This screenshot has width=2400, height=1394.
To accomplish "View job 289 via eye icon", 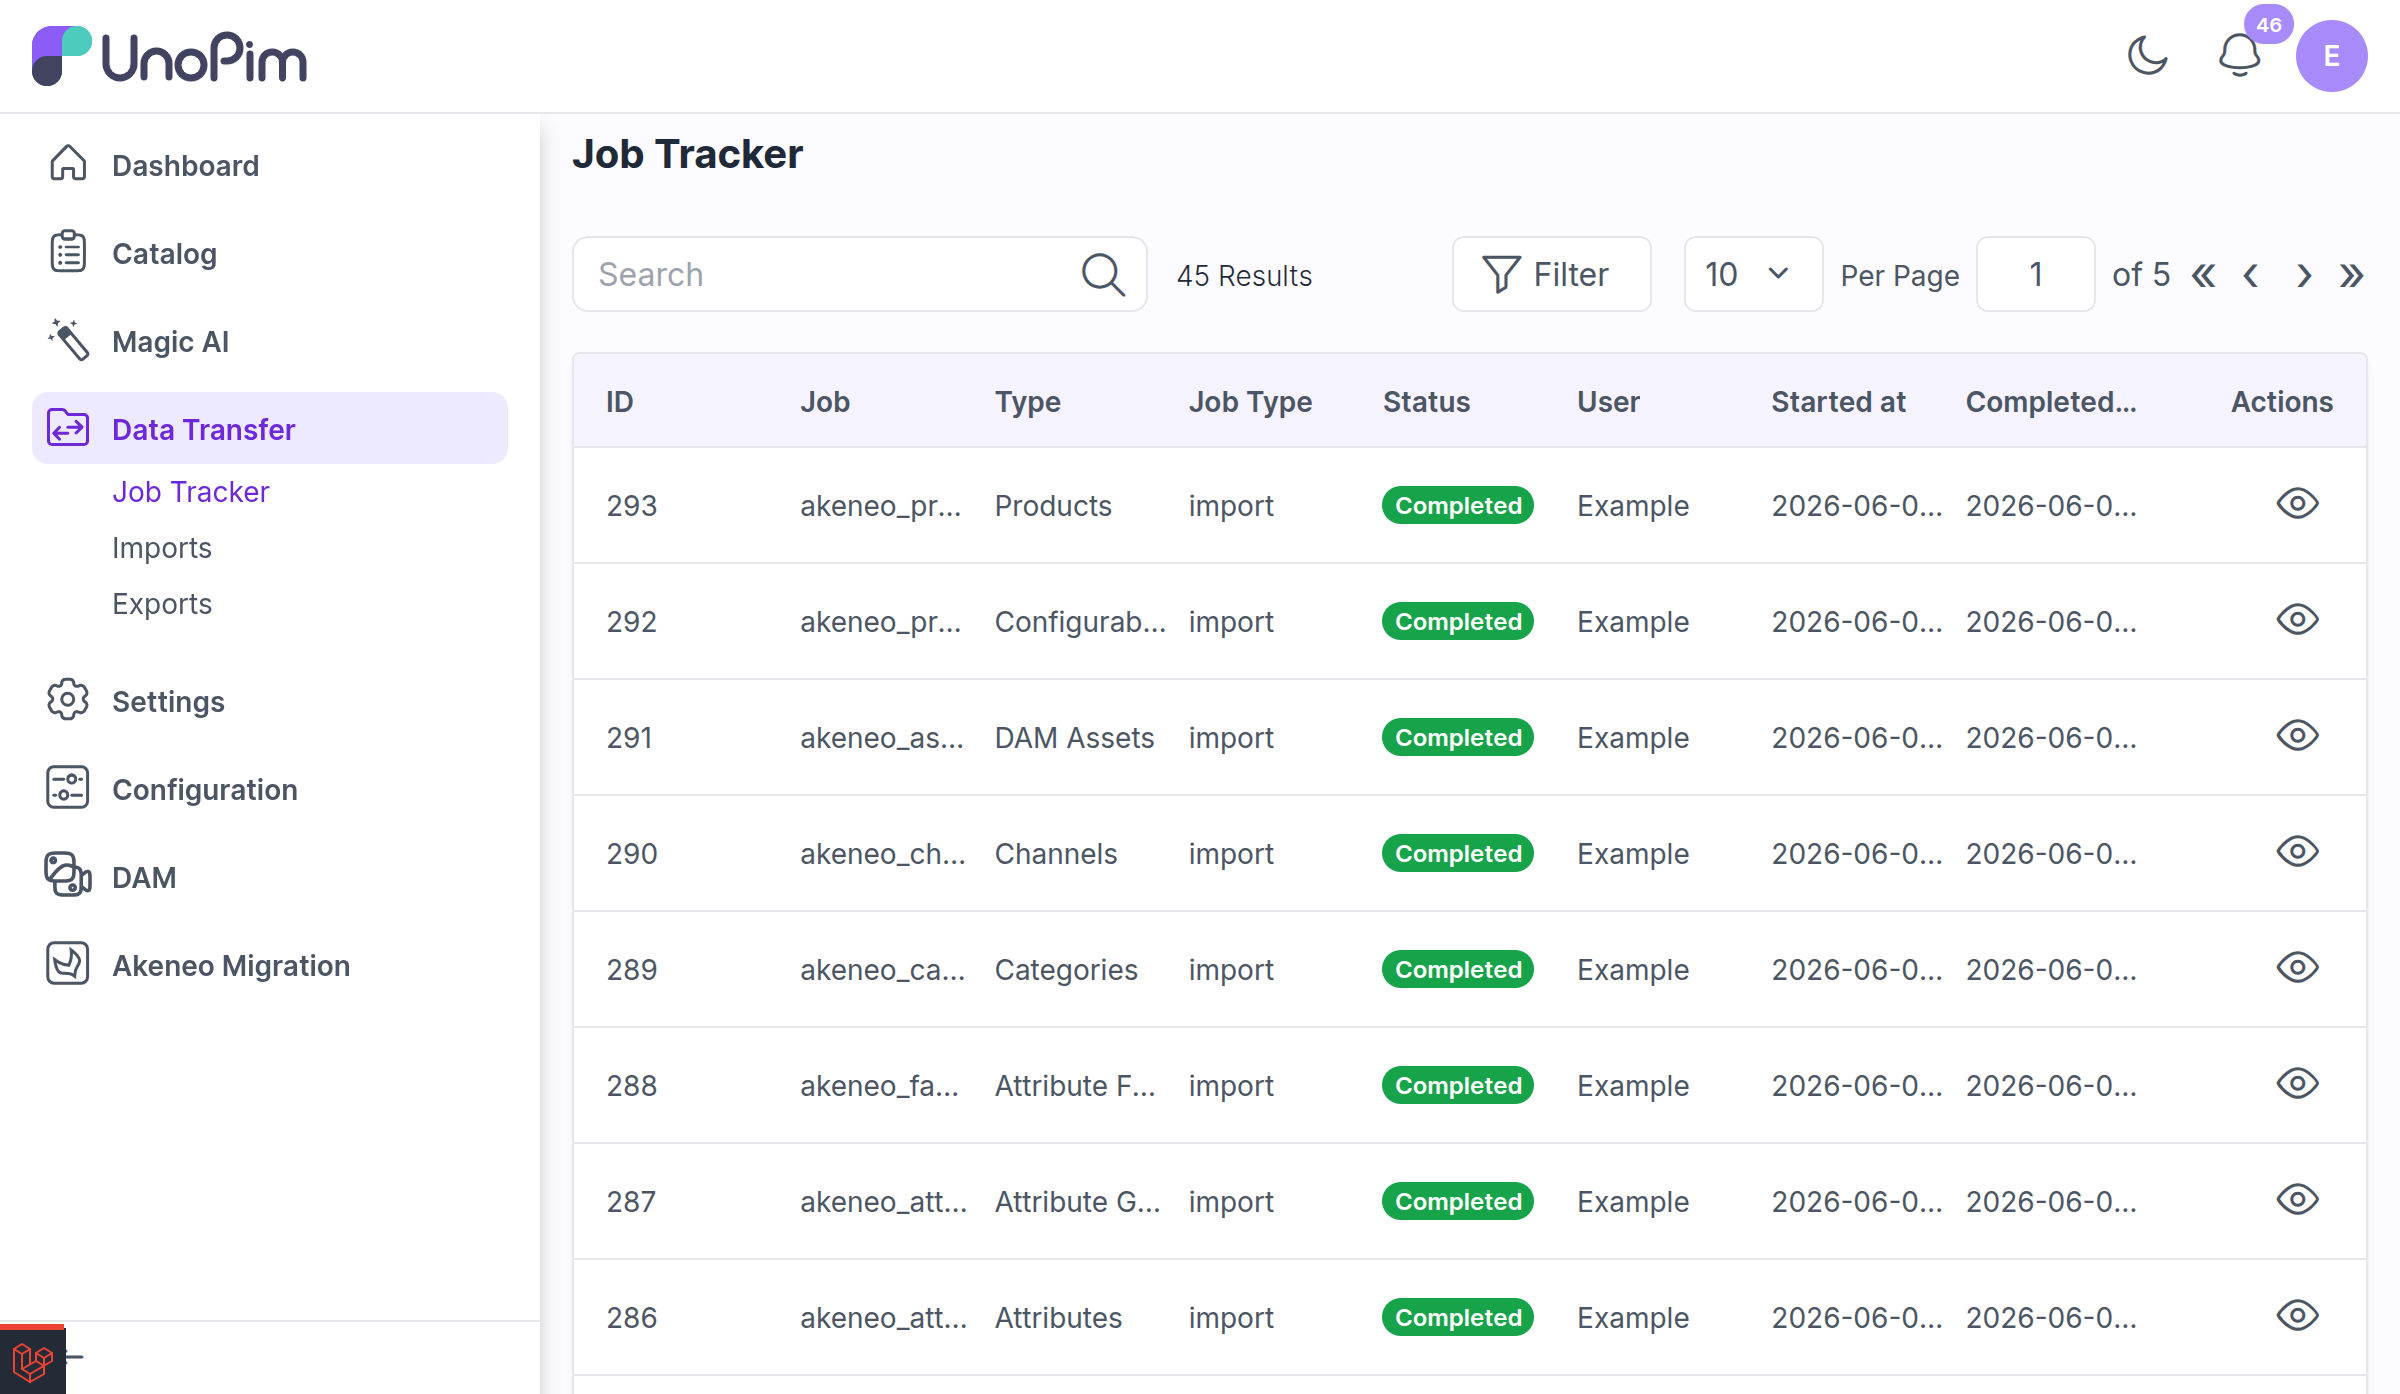I will pyautogui.click(x=2297, y=968).
